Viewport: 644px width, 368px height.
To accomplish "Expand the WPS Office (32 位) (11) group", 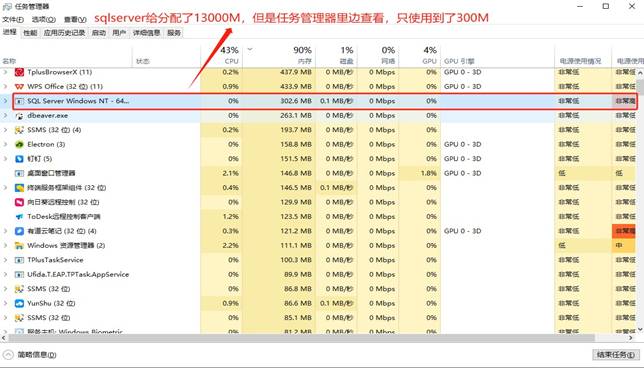I will coord(5,87).
